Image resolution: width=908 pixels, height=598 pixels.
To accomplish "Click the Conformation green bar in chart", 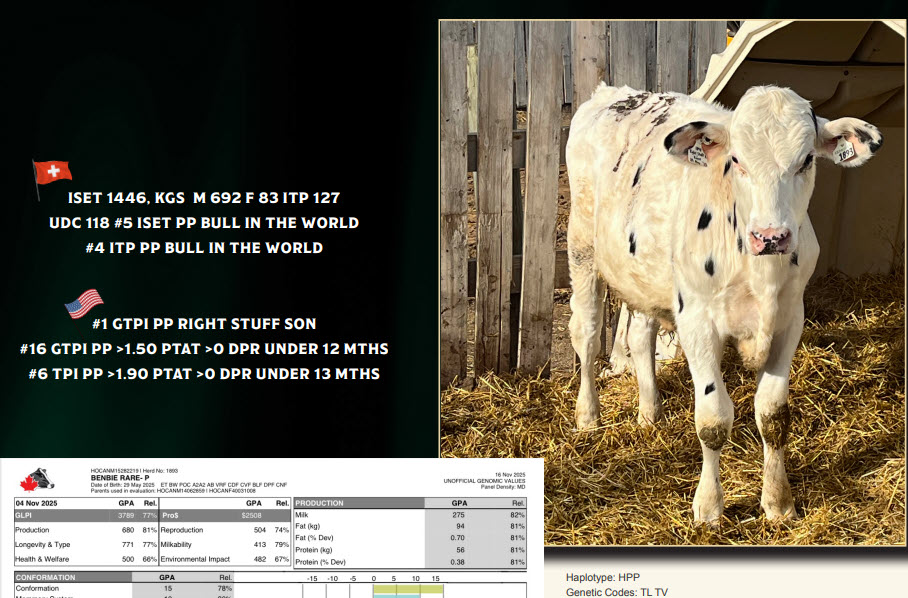I will 407,590.
